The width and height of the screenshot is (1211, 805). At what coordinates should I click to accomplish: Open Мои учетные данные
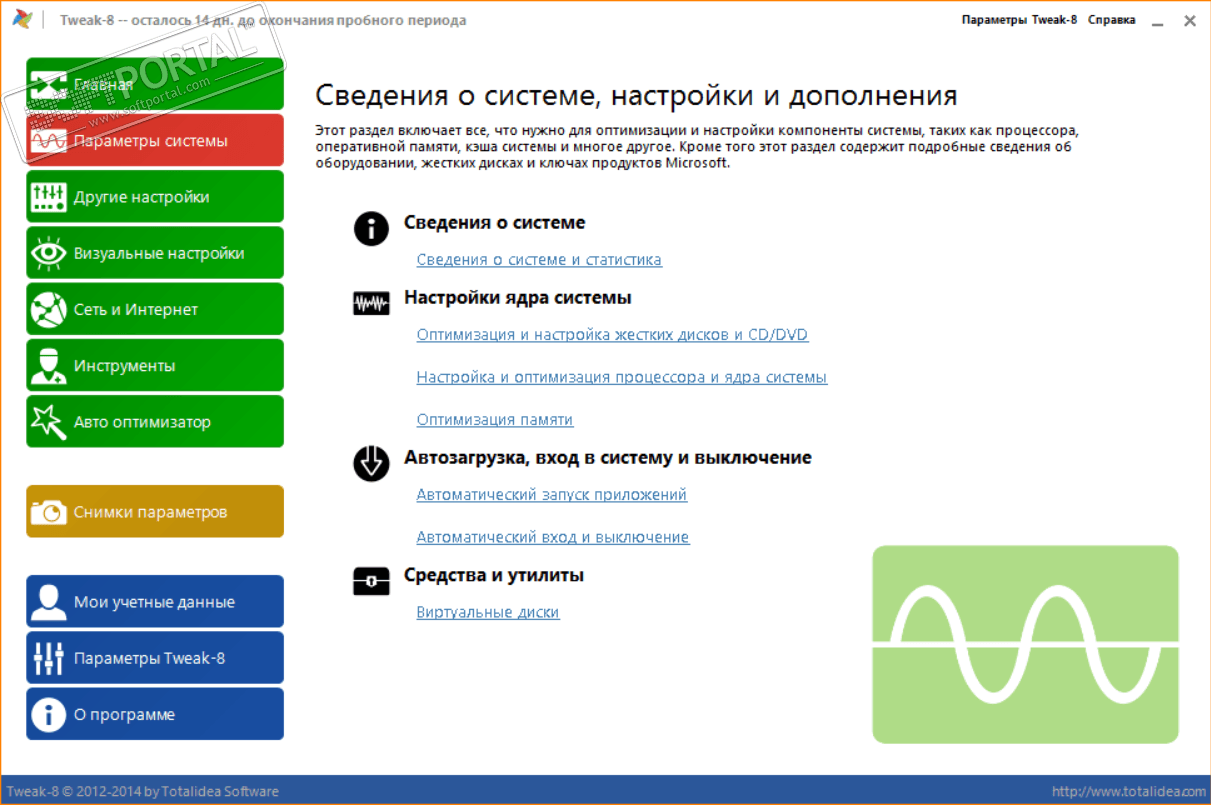pos(155,601)
